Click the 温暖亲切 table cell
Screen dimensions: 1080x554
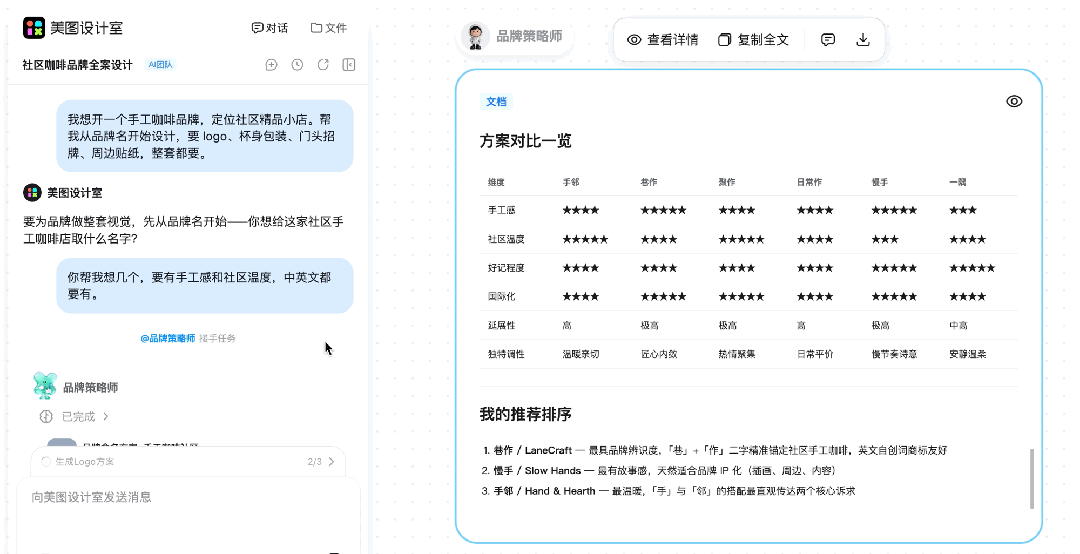(x=581, y=354)
